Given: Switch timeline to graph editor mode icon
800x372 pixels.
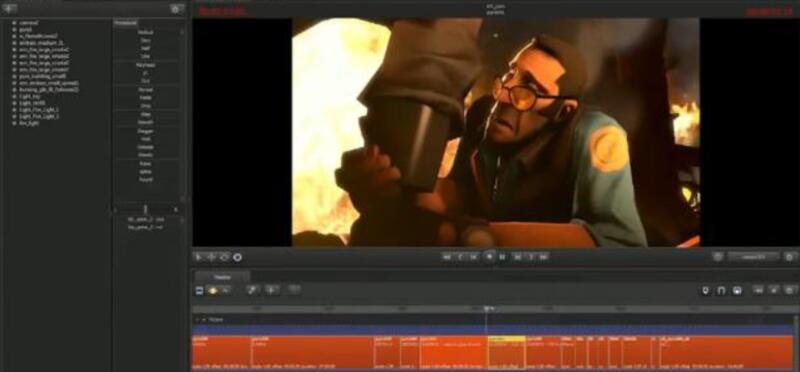Looking at the screenshot, I should (225, 290).
